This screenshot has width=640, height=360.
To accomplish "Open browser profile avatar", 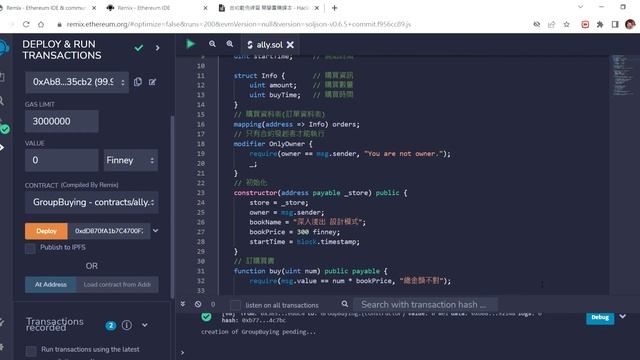I will (x=630, y=24).
